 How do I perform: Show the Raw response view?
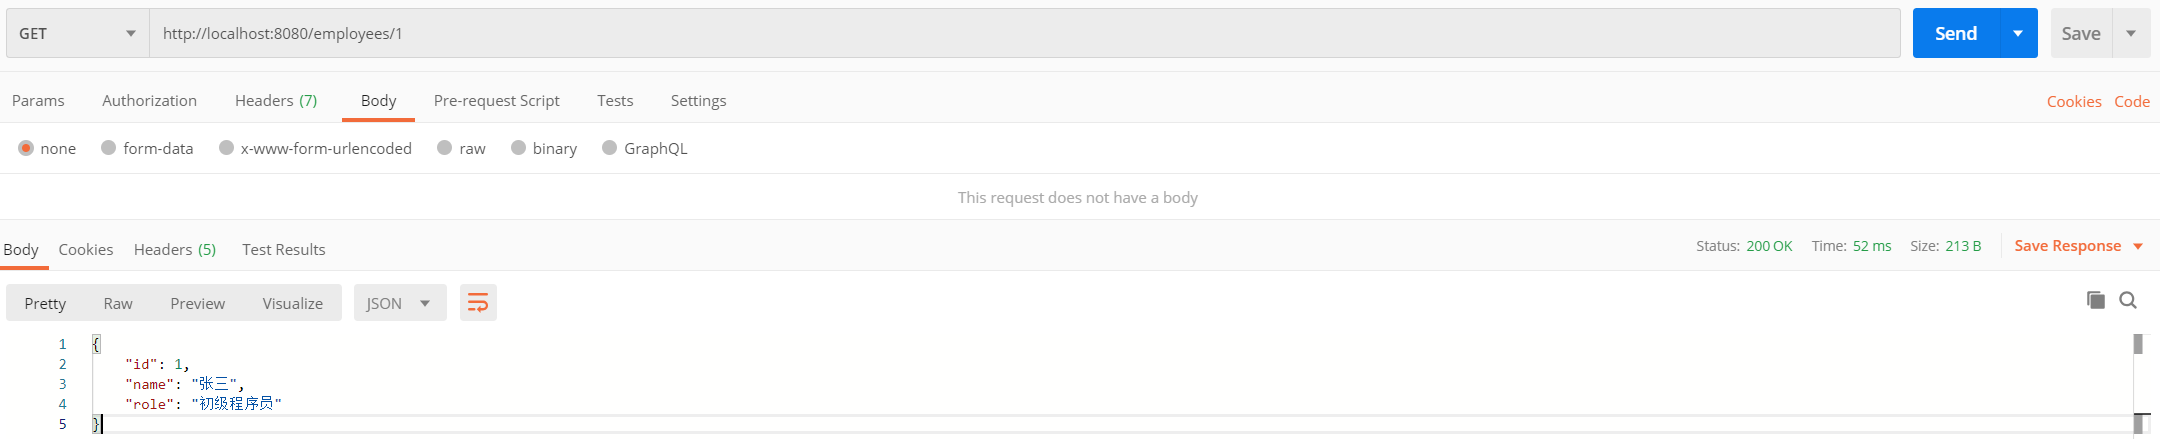pyautogui.click(x=118, y=303)
